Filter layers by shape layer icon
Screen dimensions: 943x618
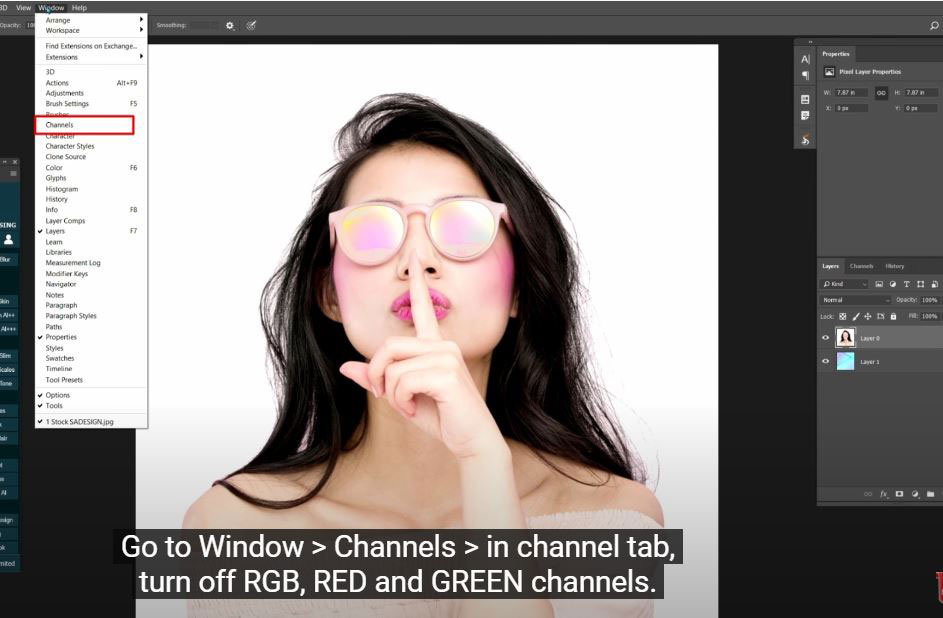[920, 284]
